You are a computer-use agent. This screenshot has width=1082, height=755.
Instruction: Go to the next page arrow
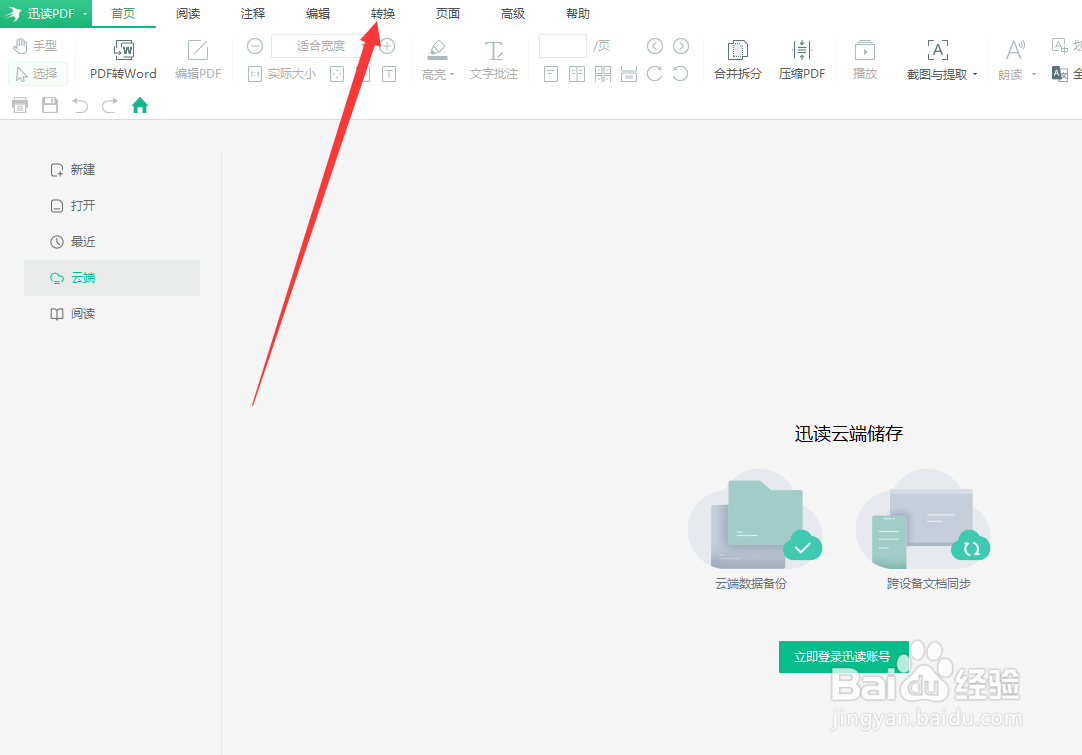[681, 46]
